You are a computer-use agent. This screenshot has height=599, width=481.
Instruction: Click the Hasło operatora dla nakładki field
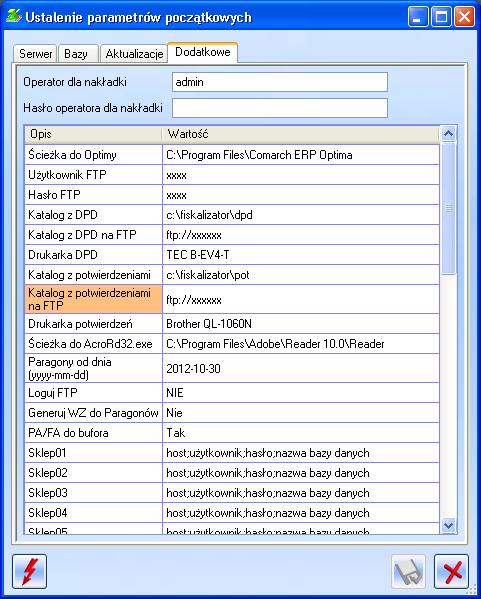point(280,108)
